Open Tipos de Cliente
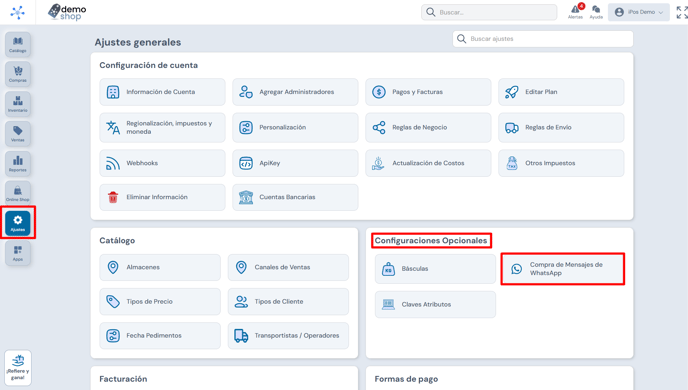 click(x=288, y=301)
